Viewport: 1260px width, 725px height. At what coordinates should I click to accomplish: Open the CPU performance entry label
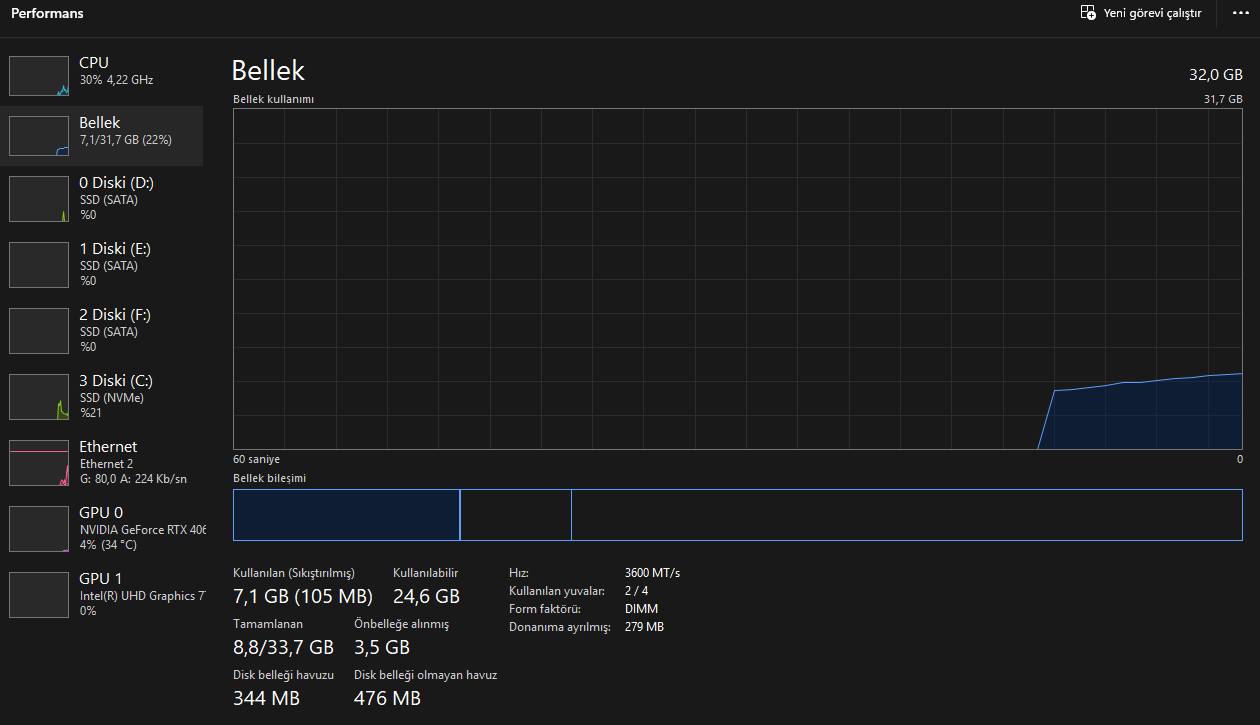[x=94, y=63]
